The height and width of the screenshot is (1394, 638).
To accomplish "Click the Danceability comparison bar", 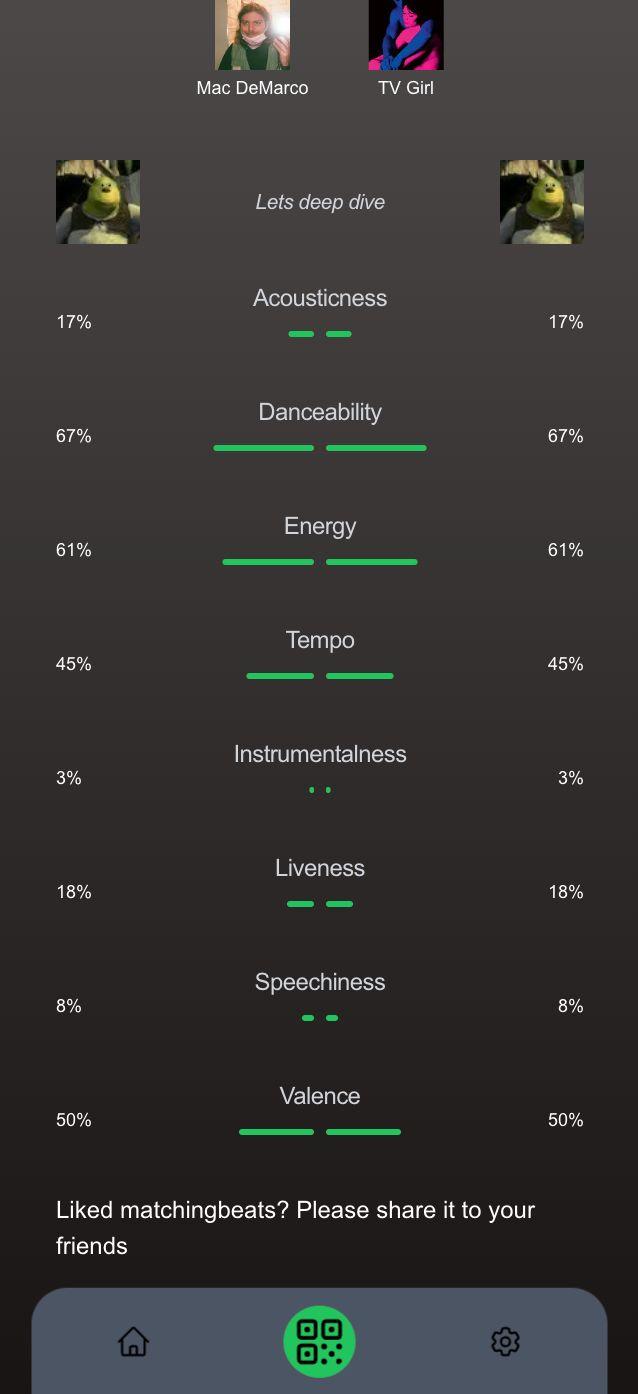I will pos(320,448).
